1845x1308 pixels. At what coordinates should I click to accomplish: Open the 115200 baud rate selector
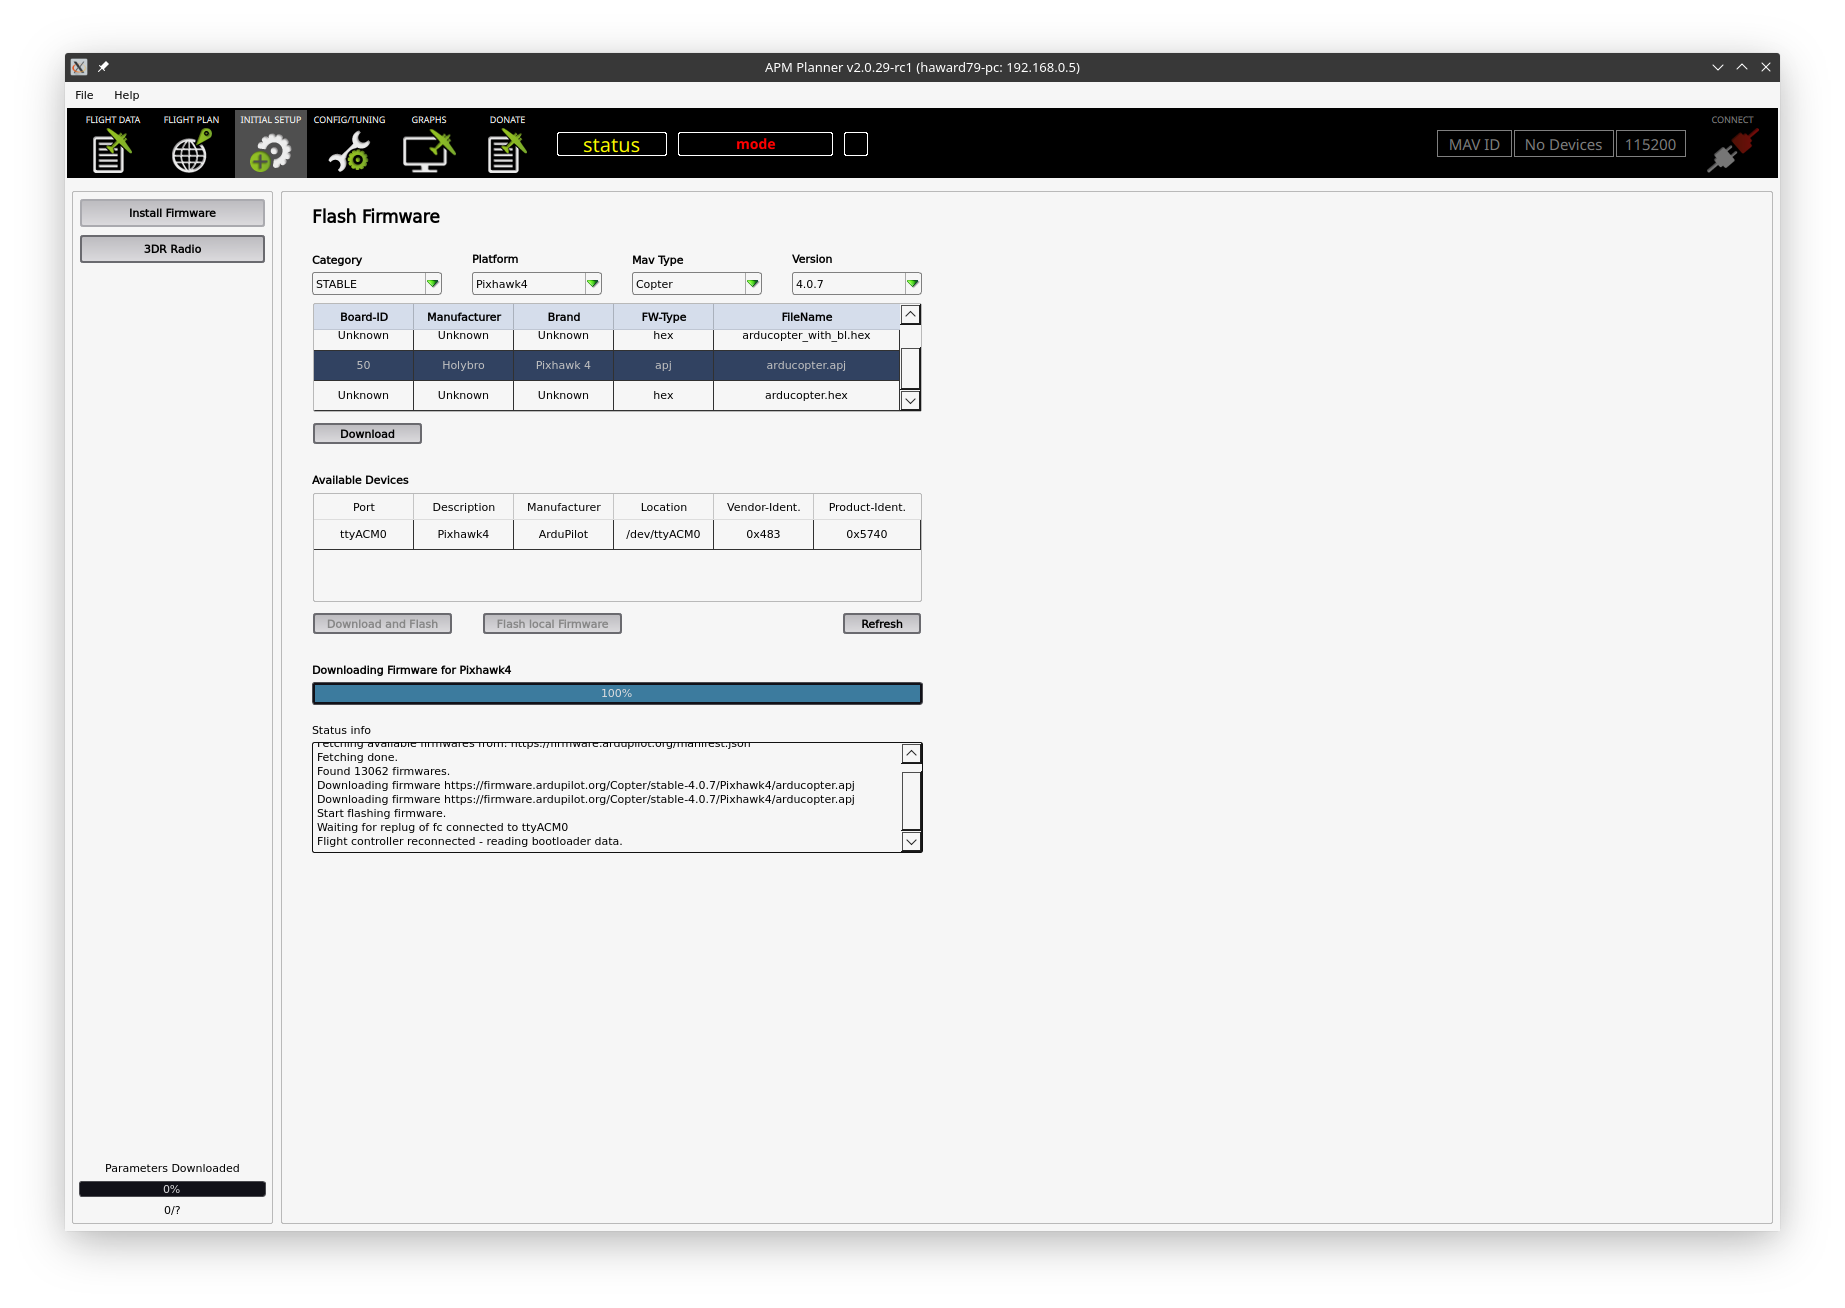point(1650,144)
